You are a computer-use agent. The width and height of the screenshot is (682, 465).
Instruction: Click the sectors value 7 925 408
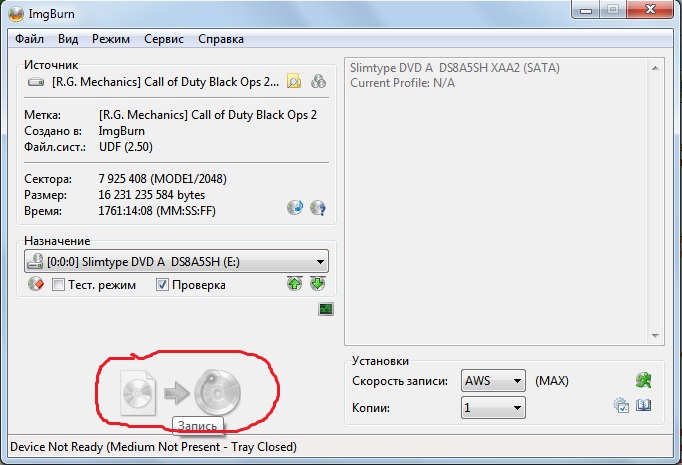tap(123, 179)
